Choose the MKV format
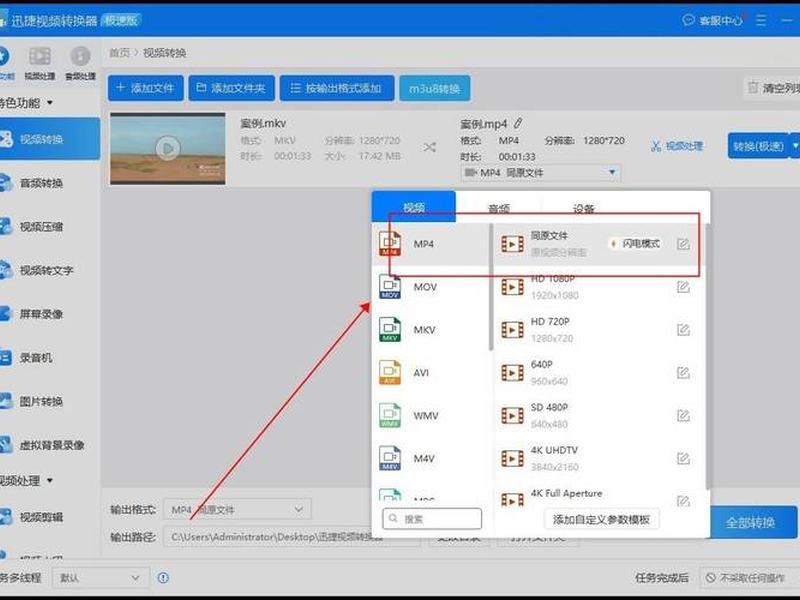 point(431,330)
